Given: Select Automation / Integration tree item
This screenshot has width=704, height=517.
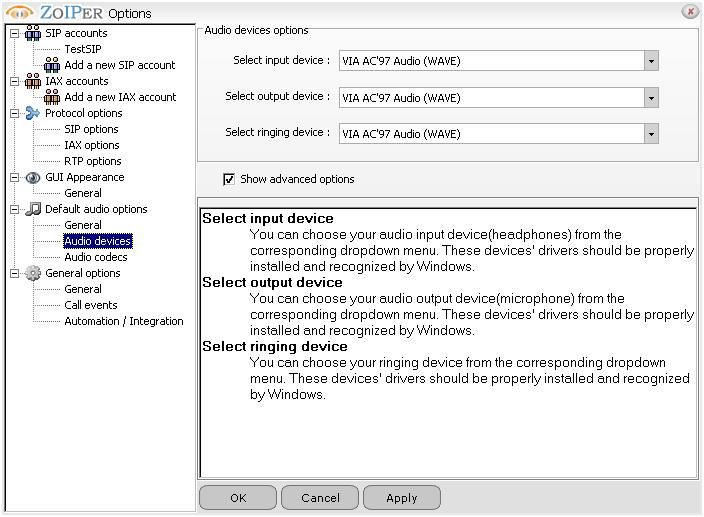Looking at the screenshot, I should [124, 321].
